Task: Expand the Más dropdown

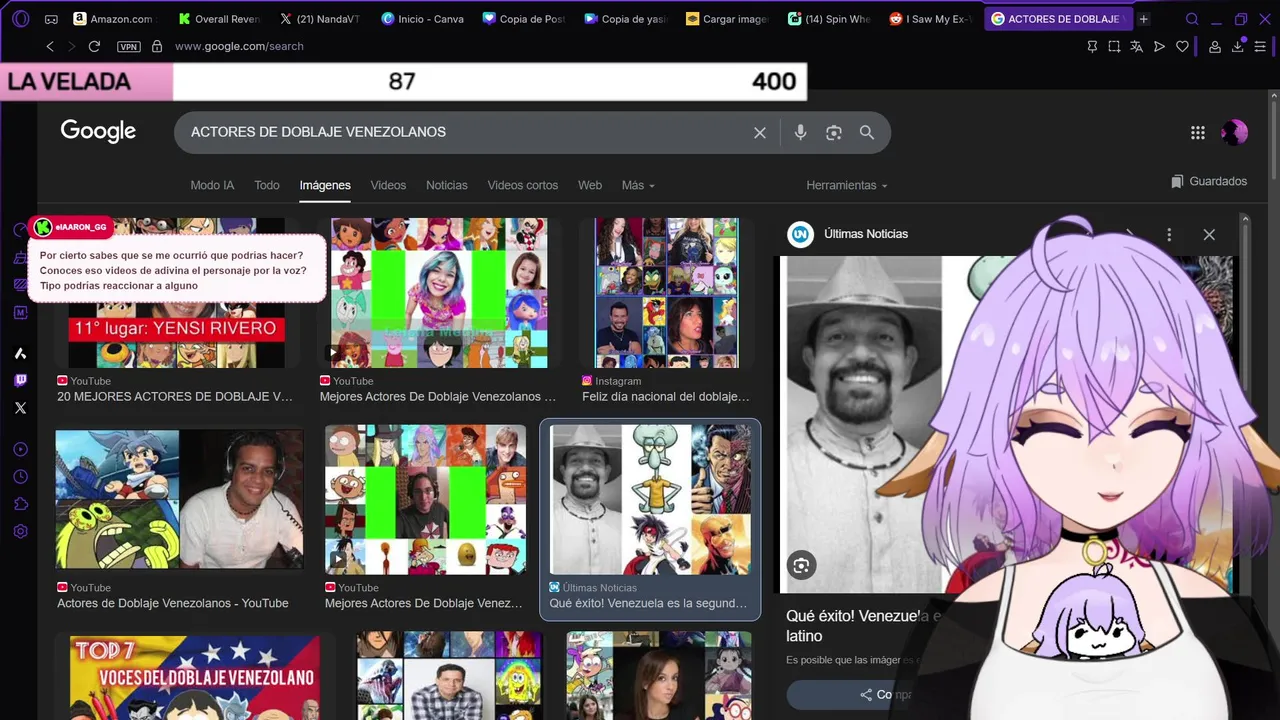Action: [638, 185]
